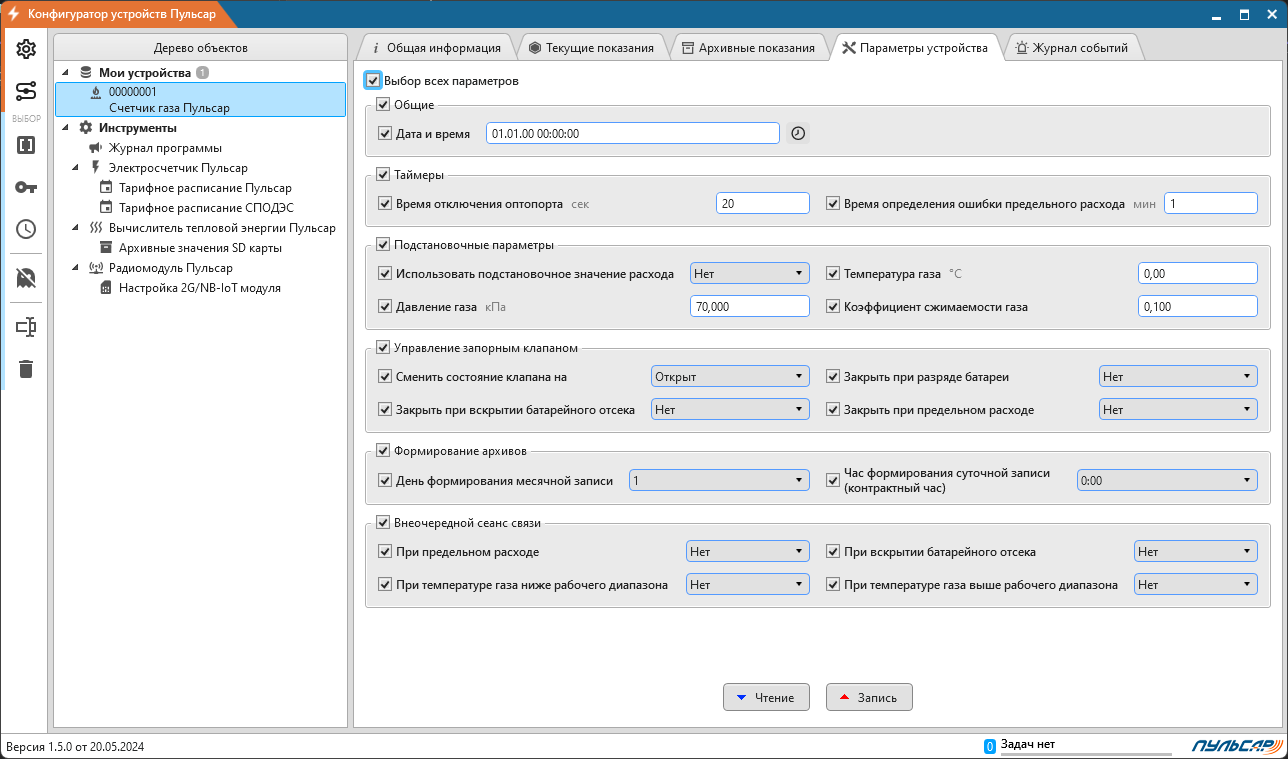Click the Дата и время input field
Image resolution: width=1288 pixels, height=759 pixels.
point(632,133)
